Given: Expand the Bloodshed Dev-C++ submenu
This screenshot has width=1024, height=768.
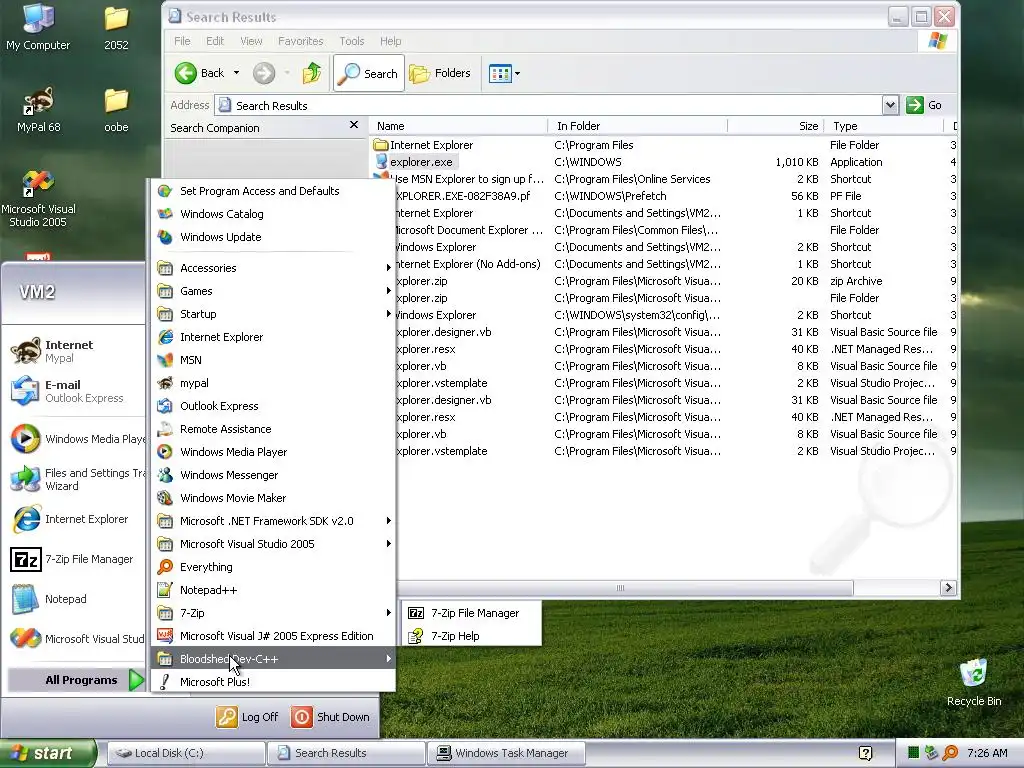Looking at the screenshot, I should pyautogui.click(x=273, y=658).
